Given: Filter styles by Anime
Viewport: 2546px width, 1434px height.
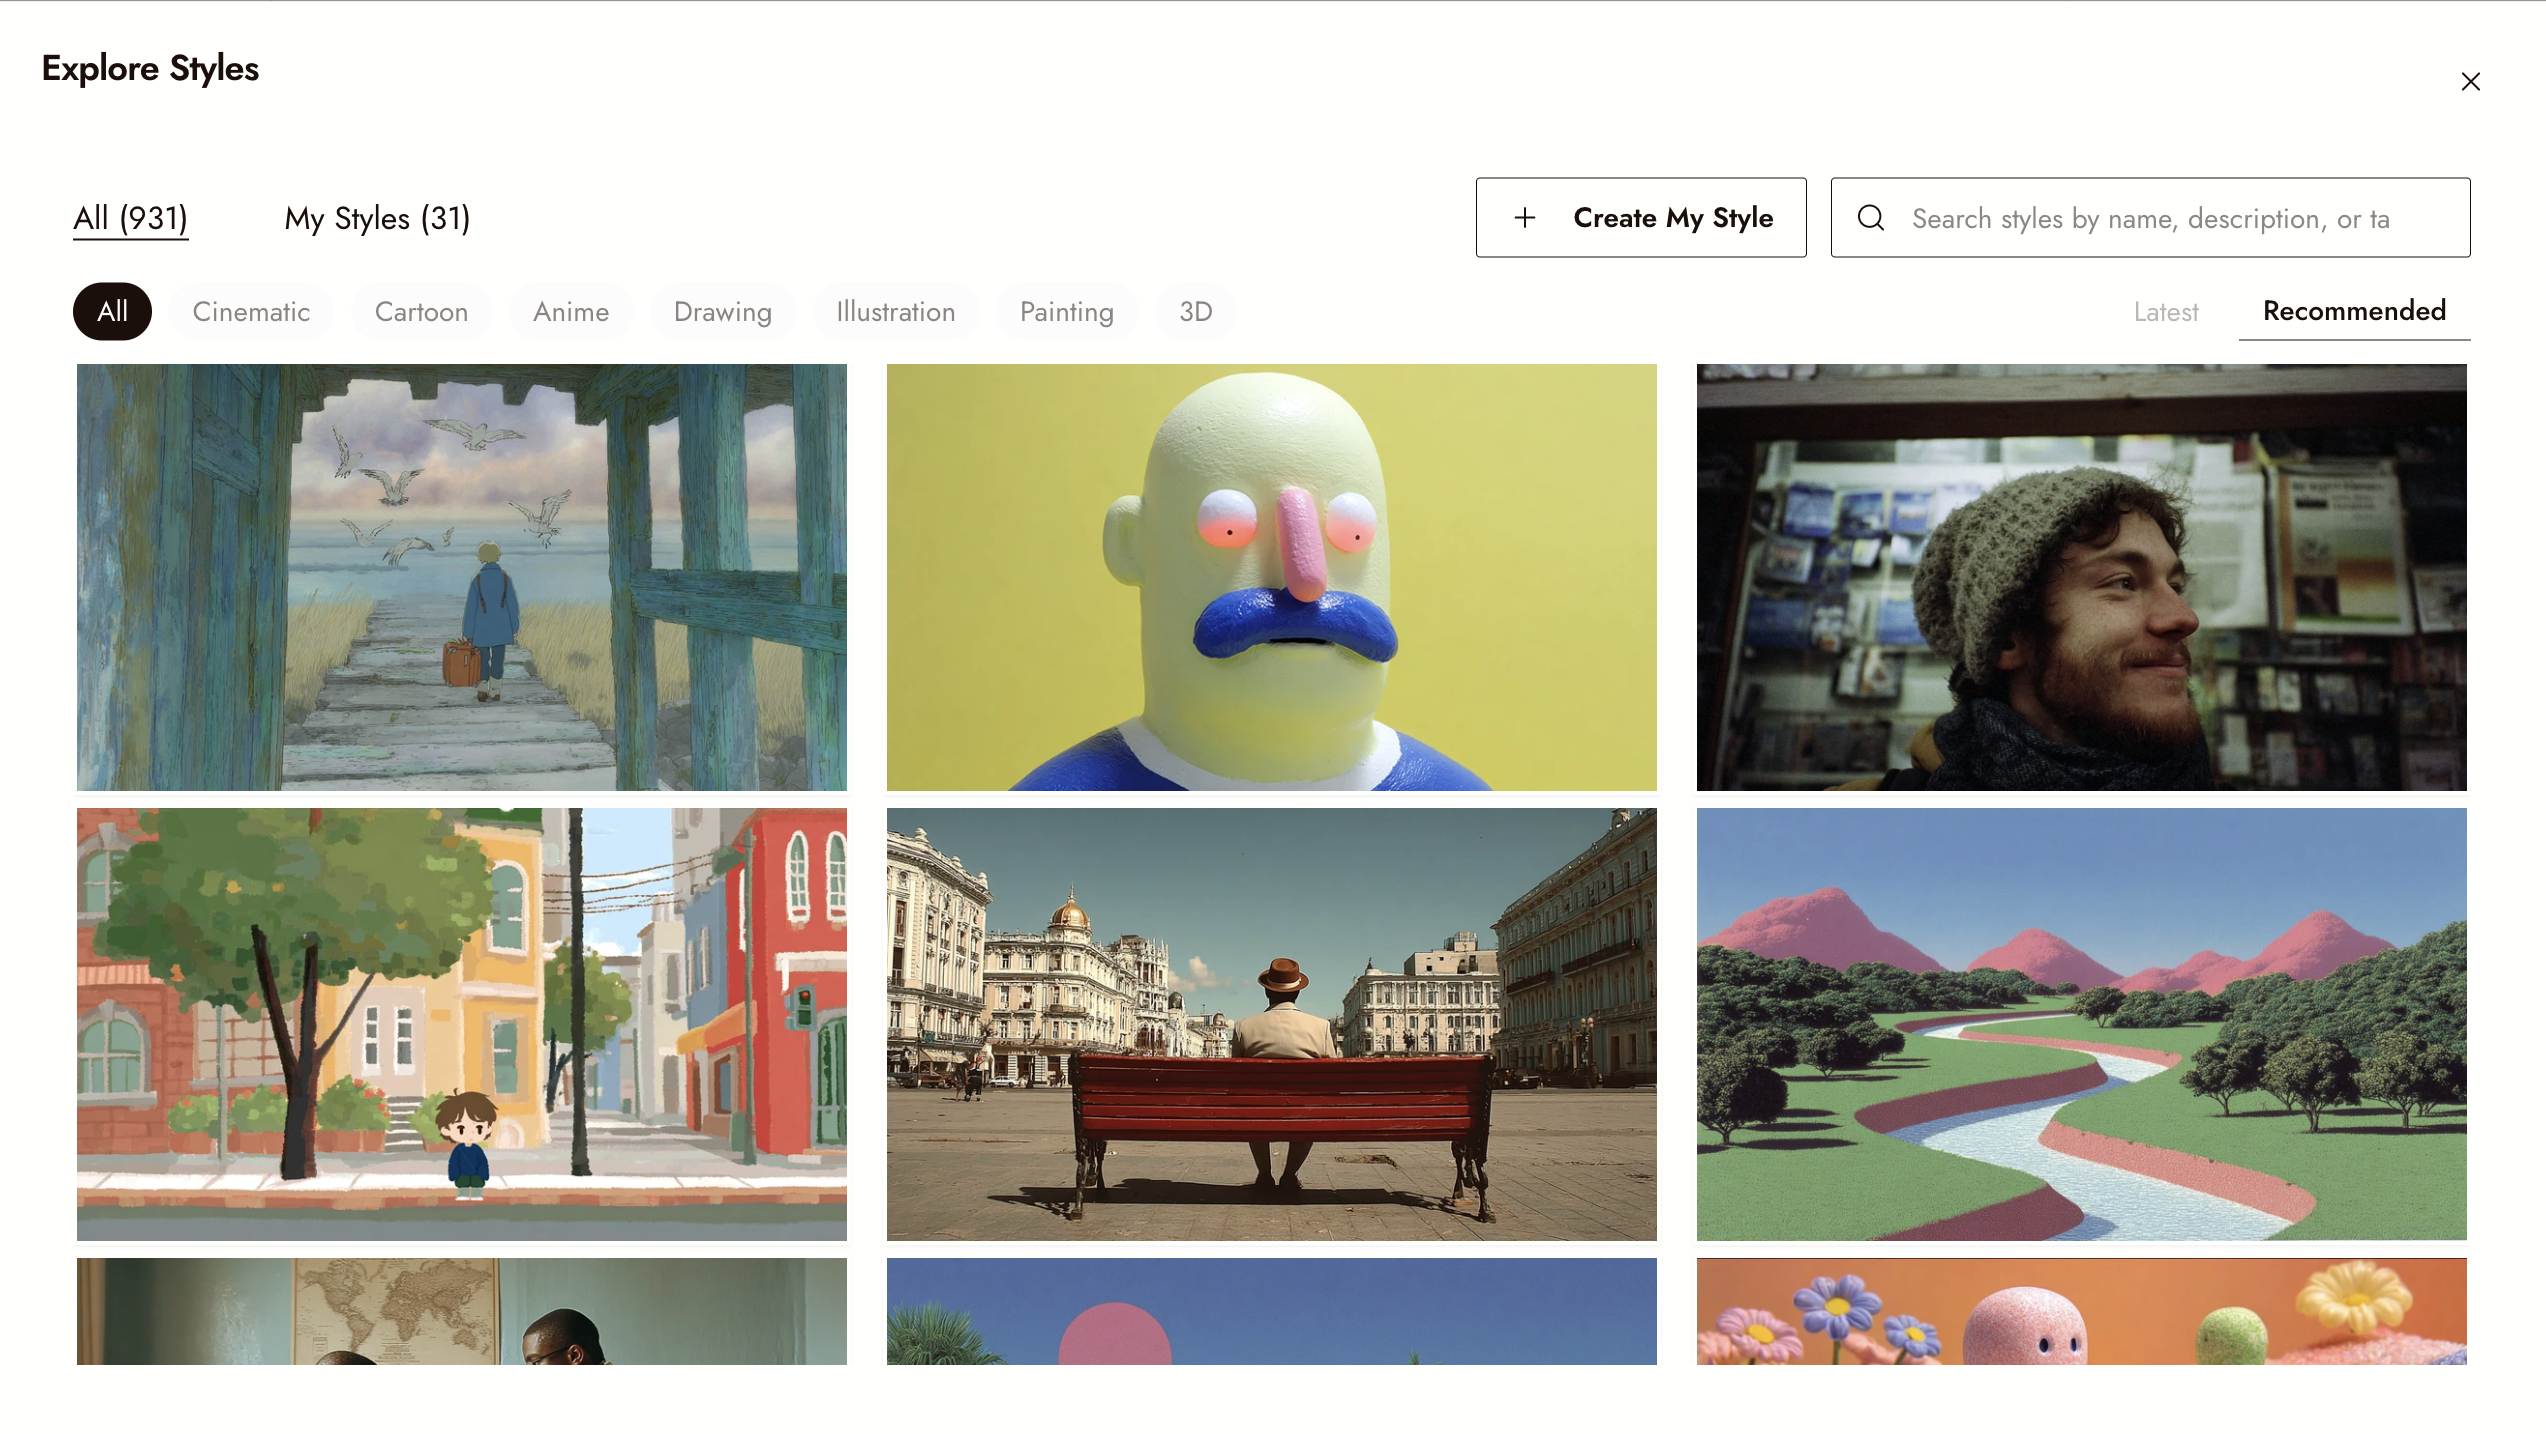Looking at the screenshot, I should (571, 312).
